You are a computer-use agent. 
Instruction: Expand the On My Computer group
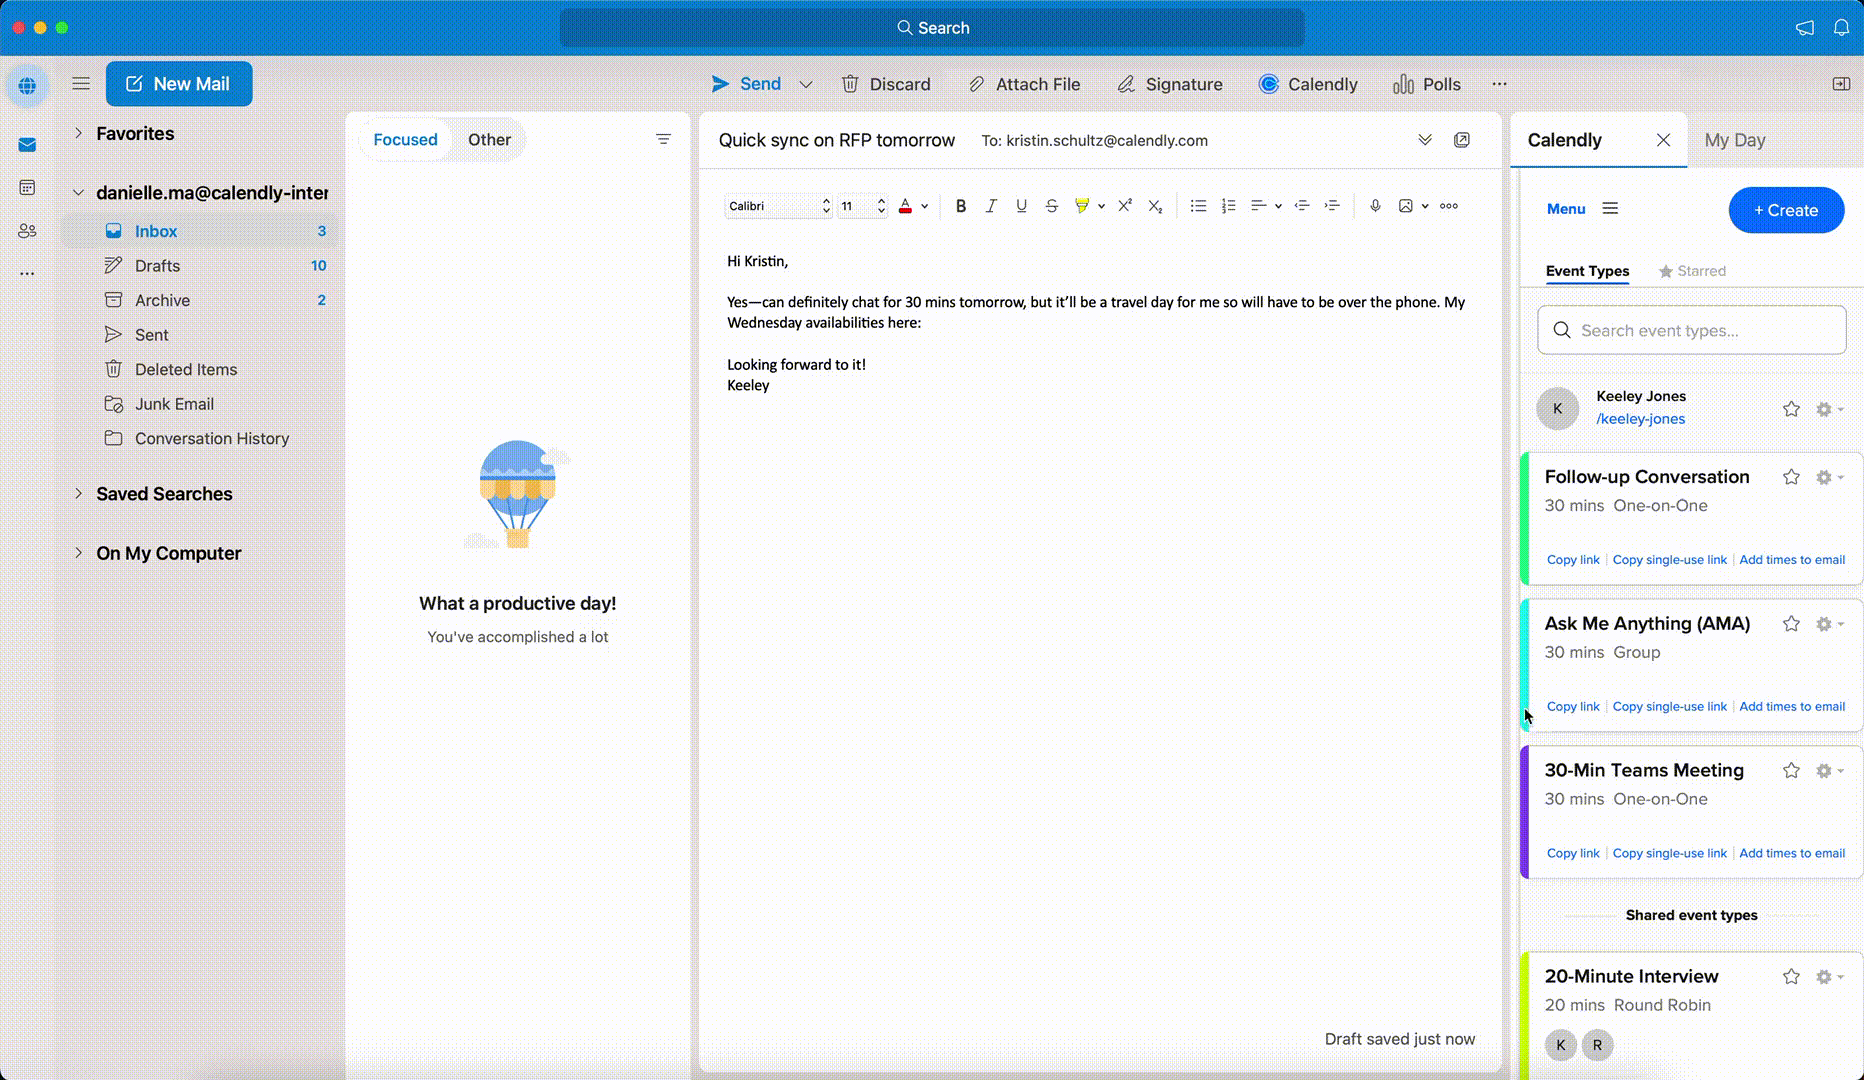coord(78,552)
